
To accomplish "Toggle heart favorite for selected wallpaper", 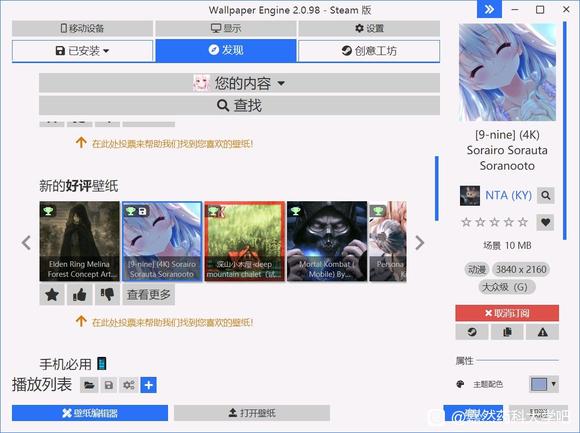I will click(x=545, y=222).
